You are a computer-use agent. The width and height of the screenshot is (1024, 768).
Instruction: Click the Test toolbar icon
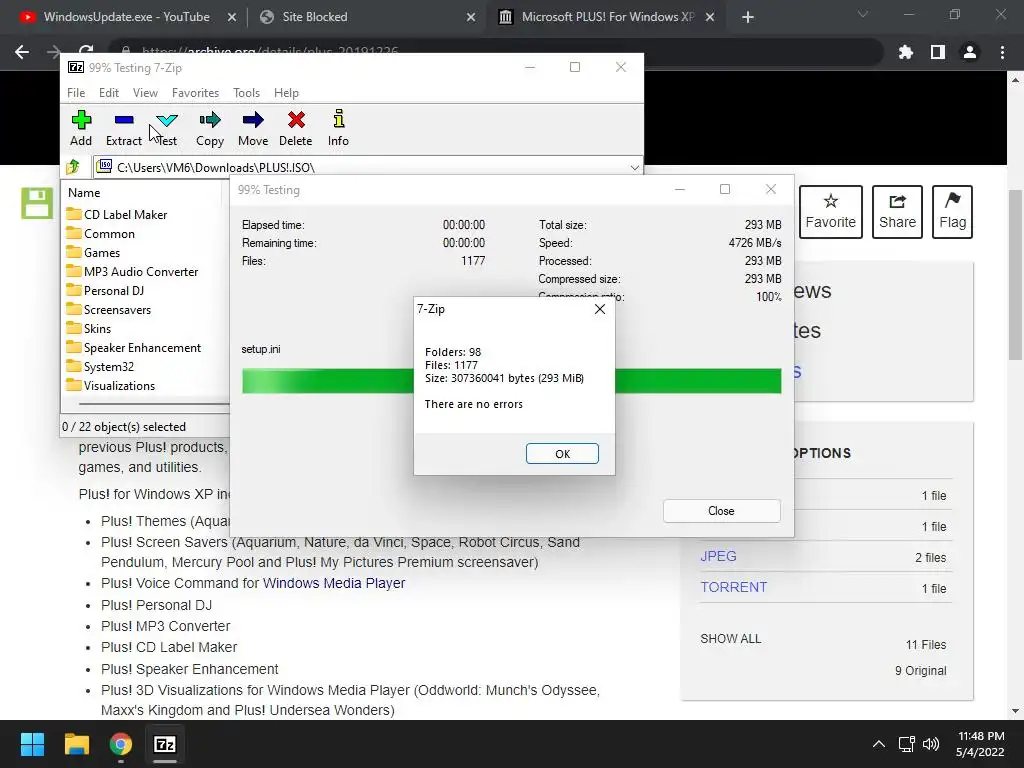coord(167,128)
